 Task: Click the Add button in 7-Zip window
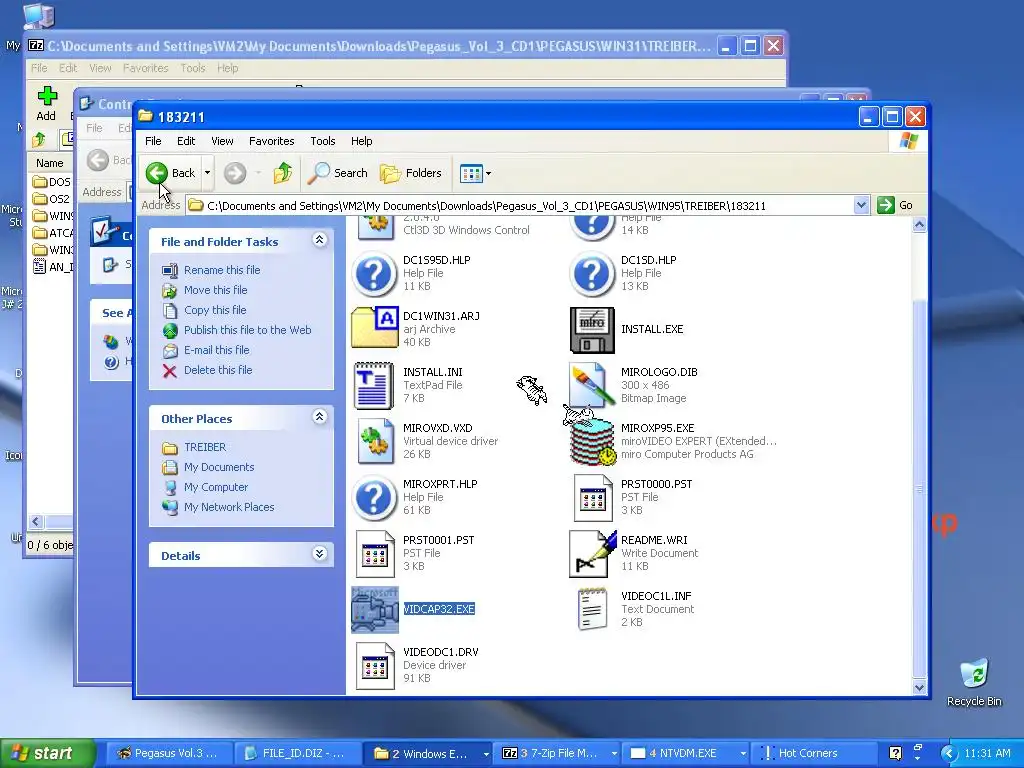[x=46, y=104]
